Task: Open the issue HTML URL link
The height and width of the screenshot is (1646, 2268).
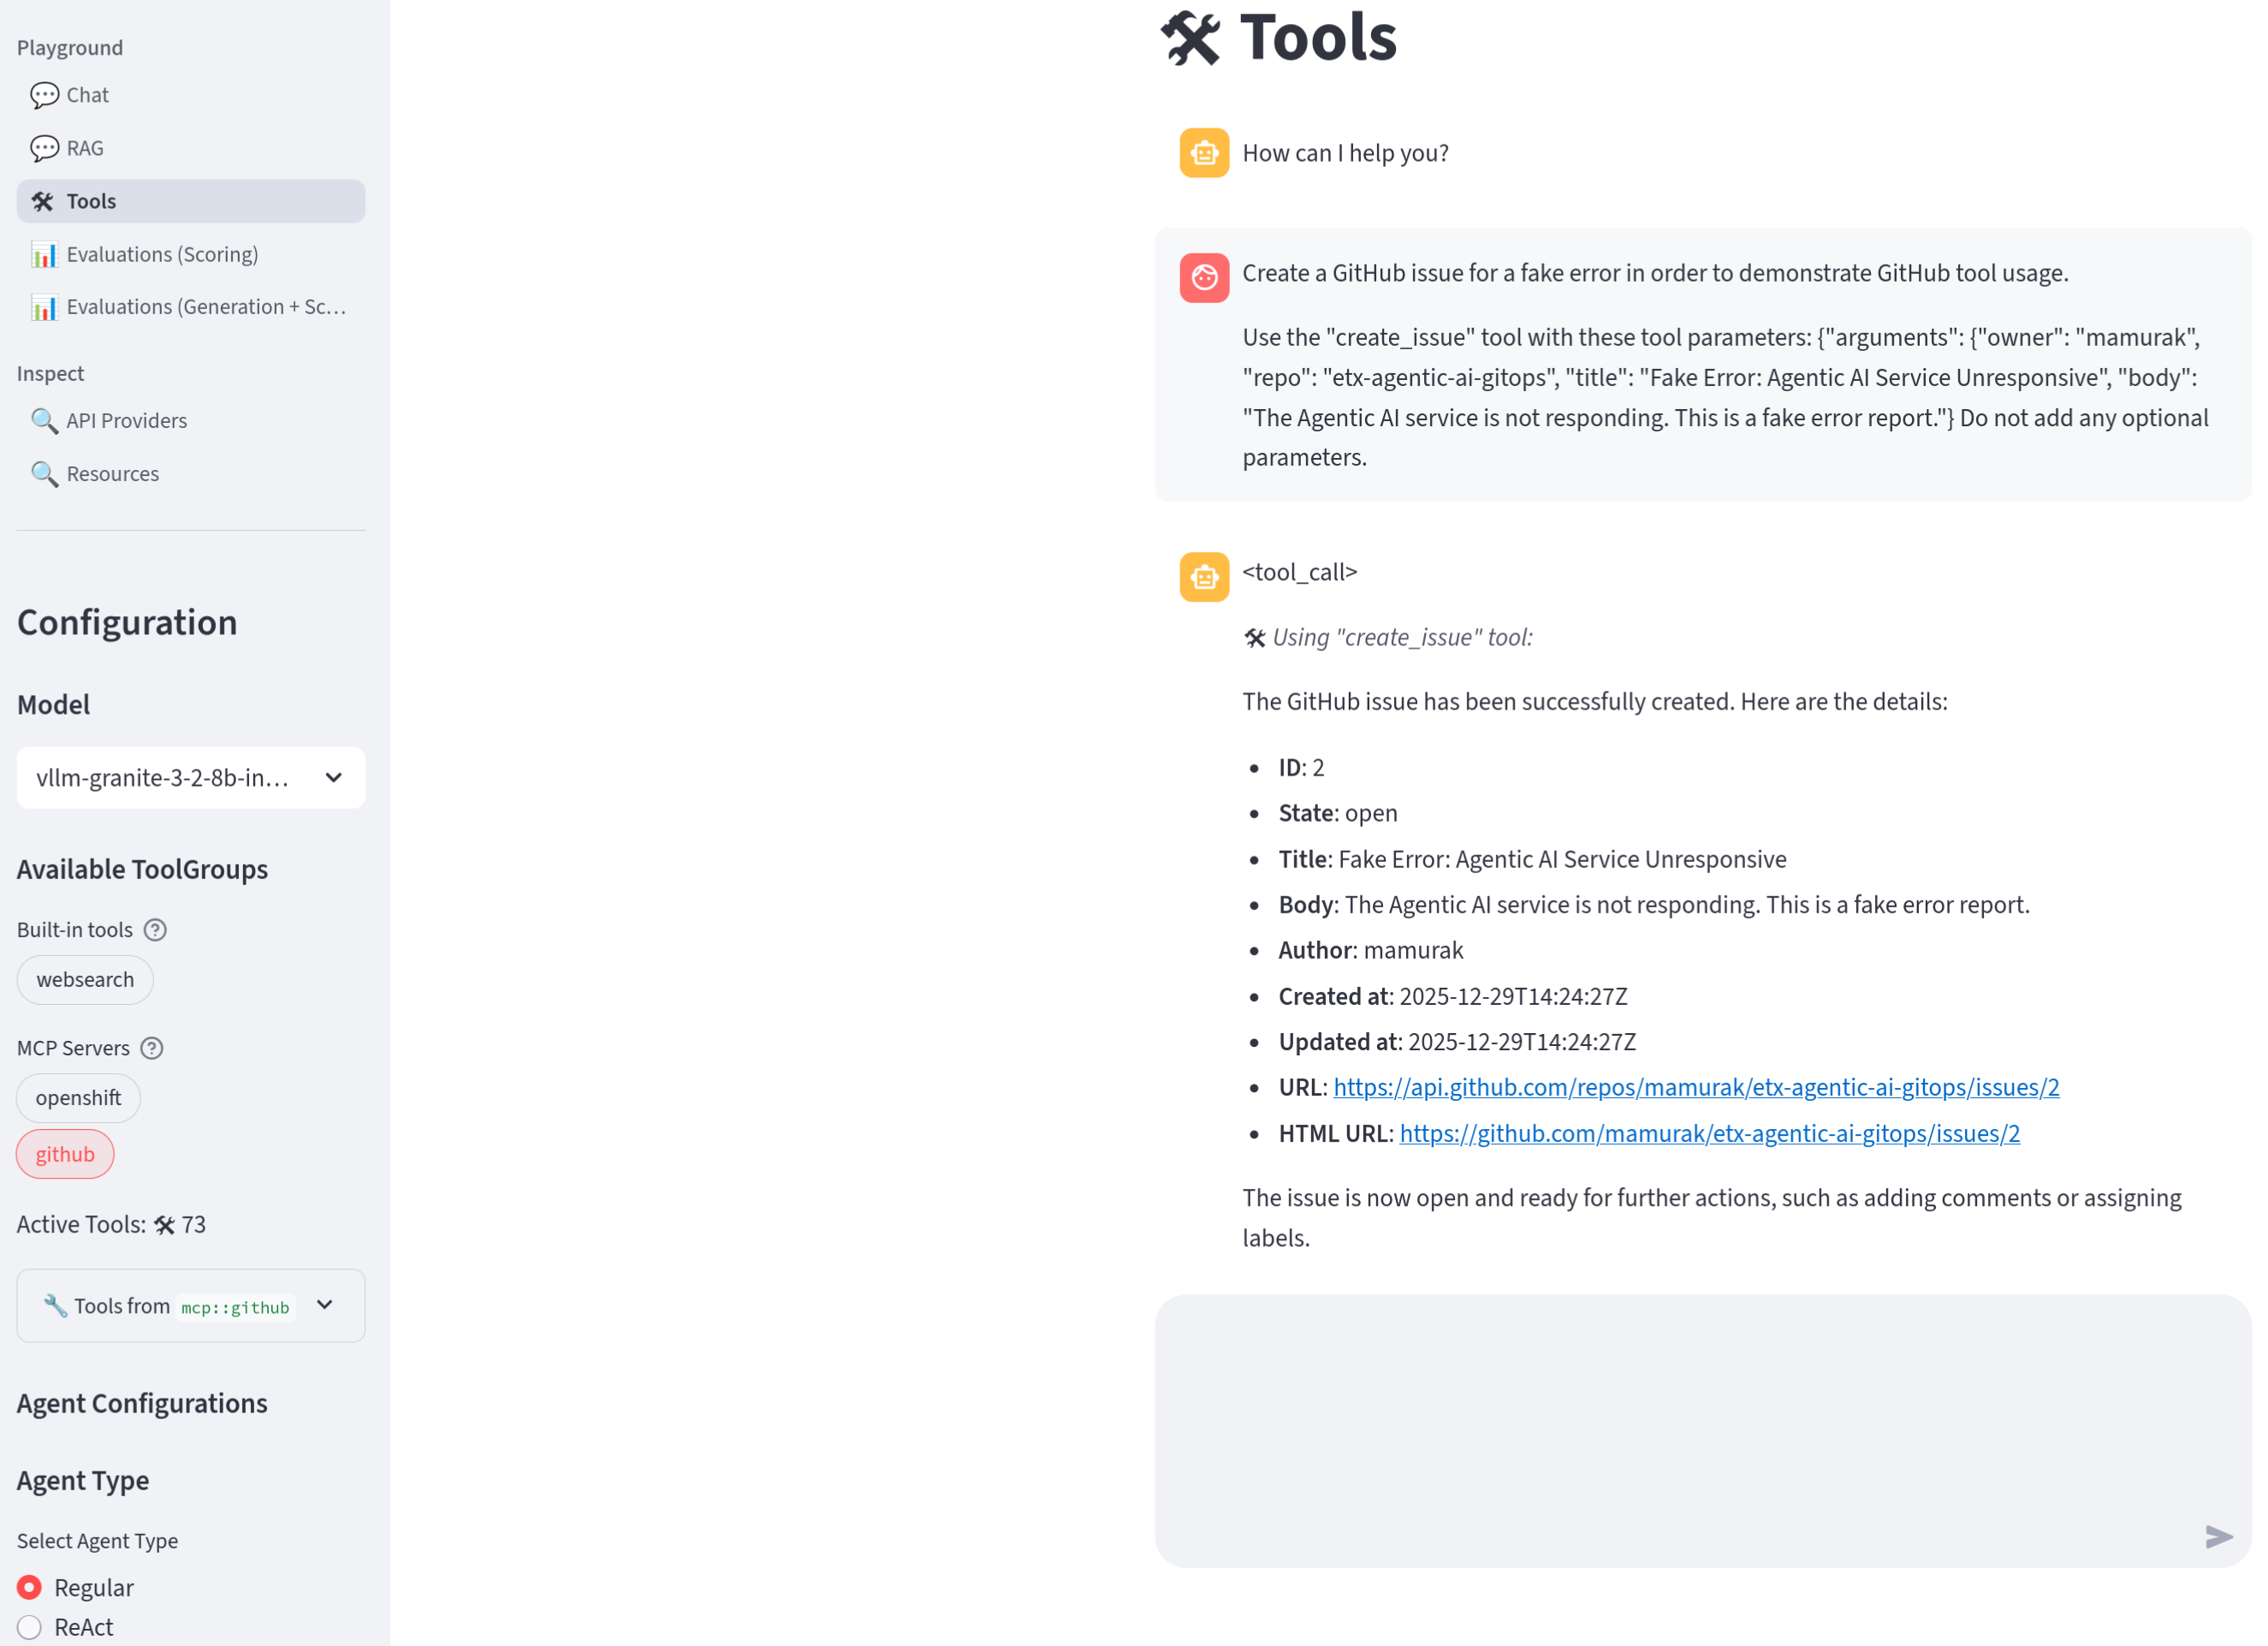Action: [x=1708, y=1133]
